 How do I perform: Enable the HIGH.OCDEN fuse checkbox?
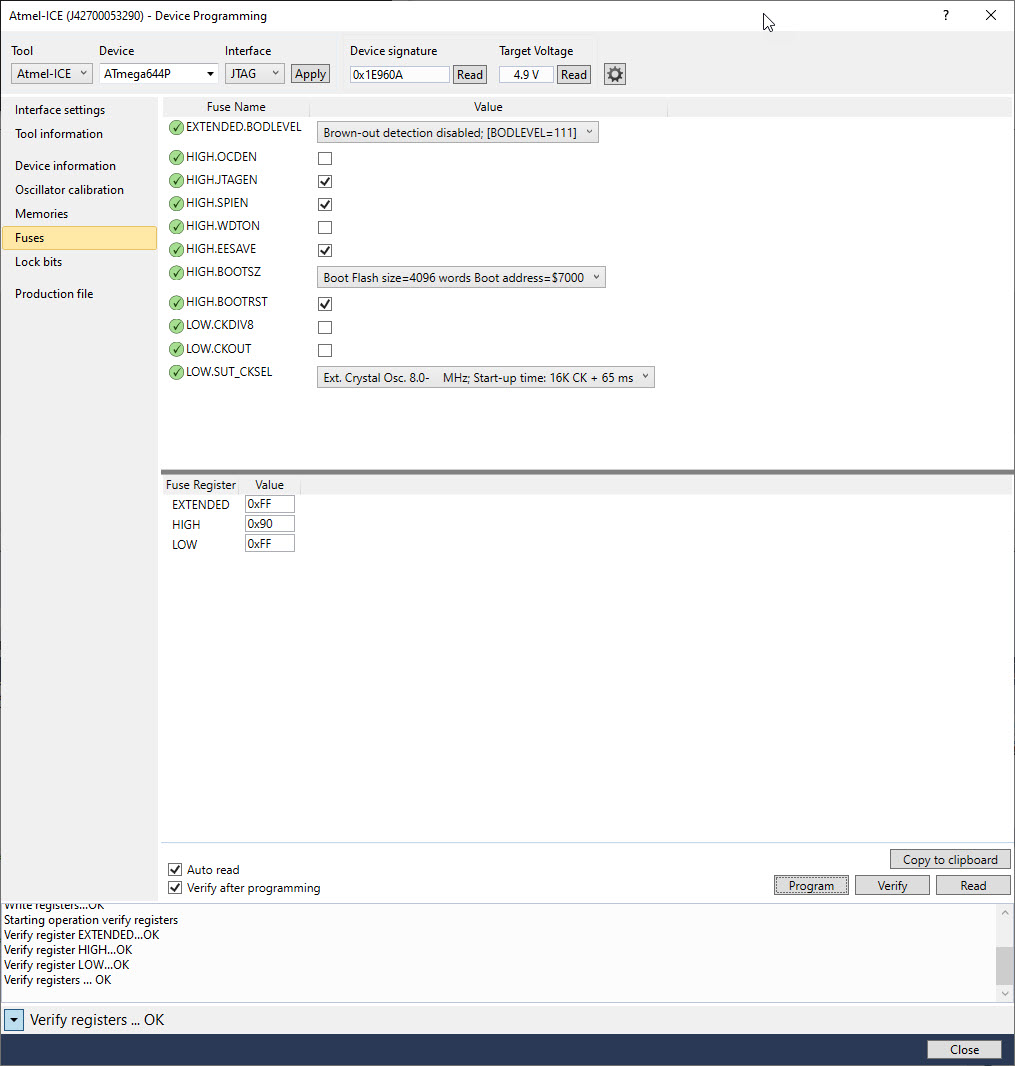coord(325,158)
